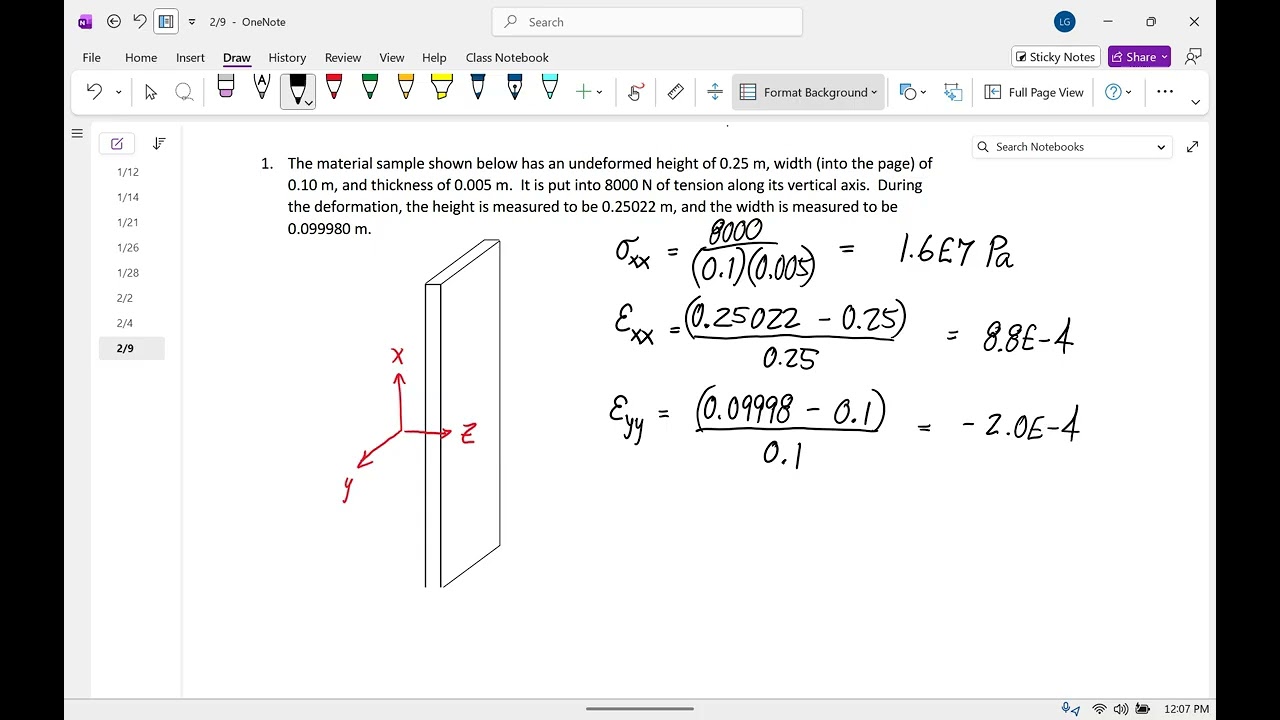Click the Add Page icon
This screenshot has height=720, width=1280.
(x=117, y=144)
